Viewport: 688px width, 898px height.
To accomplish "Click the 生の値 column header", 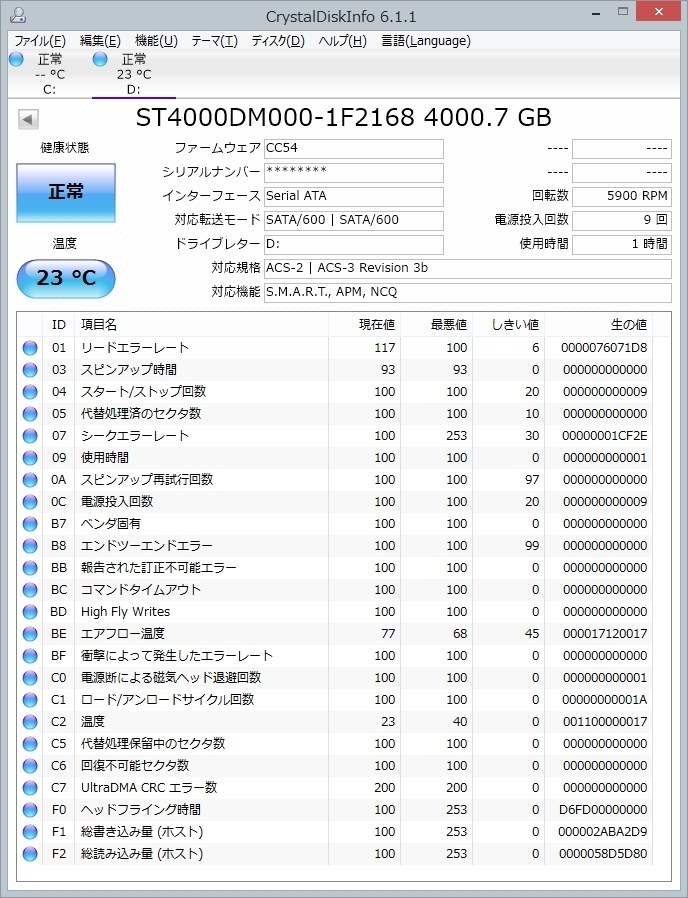I will point(599,325).
